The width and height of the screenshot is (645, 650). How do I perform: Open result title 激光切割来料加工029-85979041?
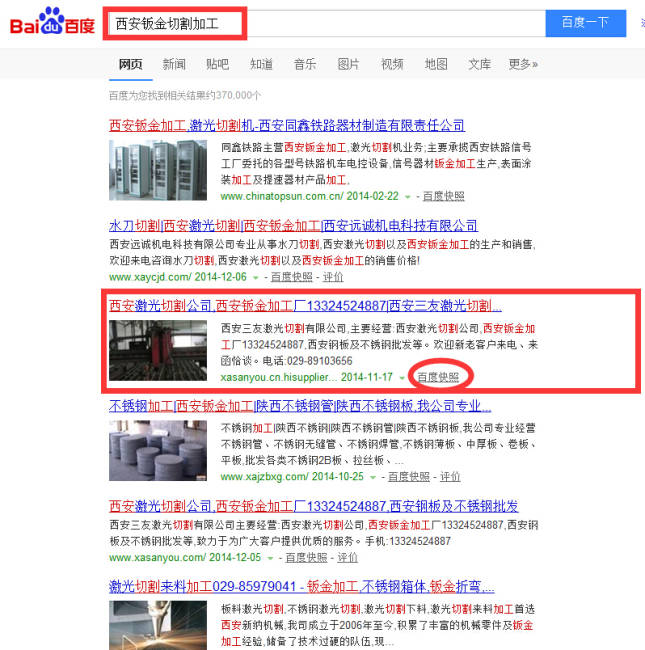[302, 587]
